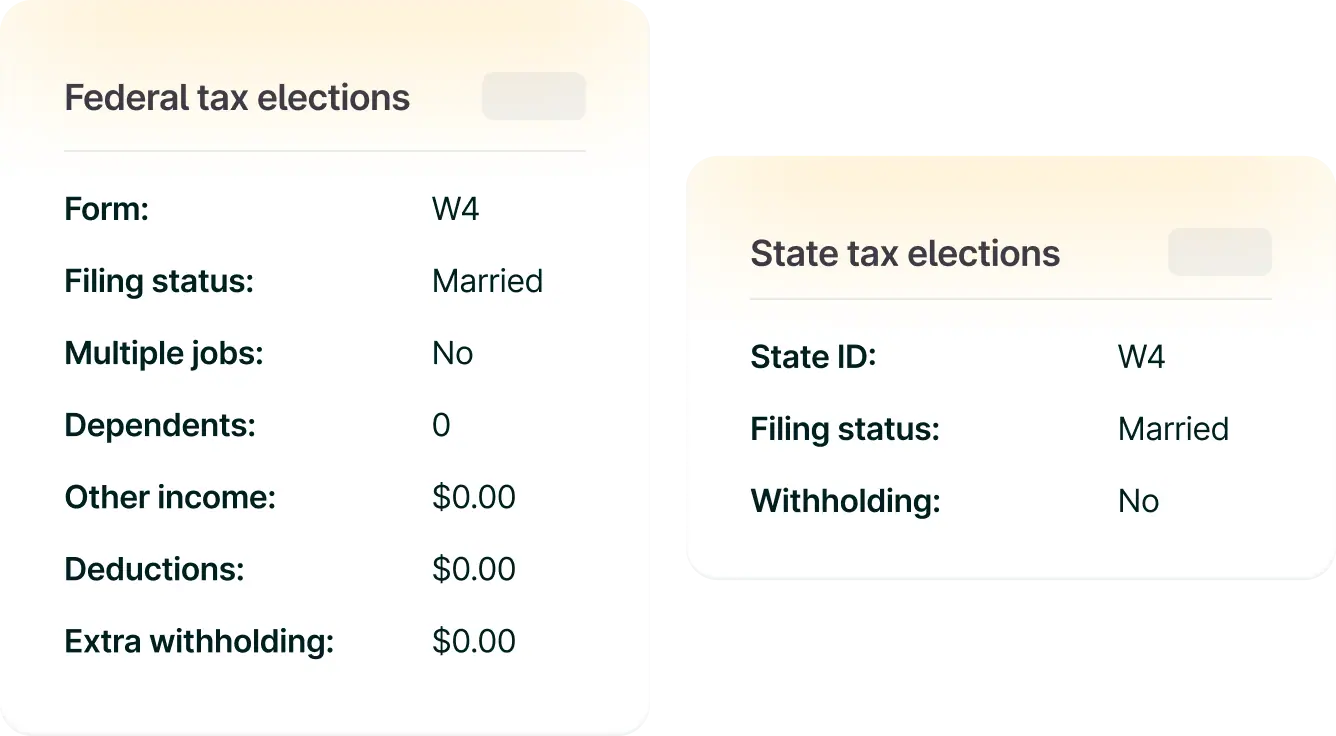Click the No value for Multiple jobs
Screen dimensions: 1336x736
click(x=452, y=354)
